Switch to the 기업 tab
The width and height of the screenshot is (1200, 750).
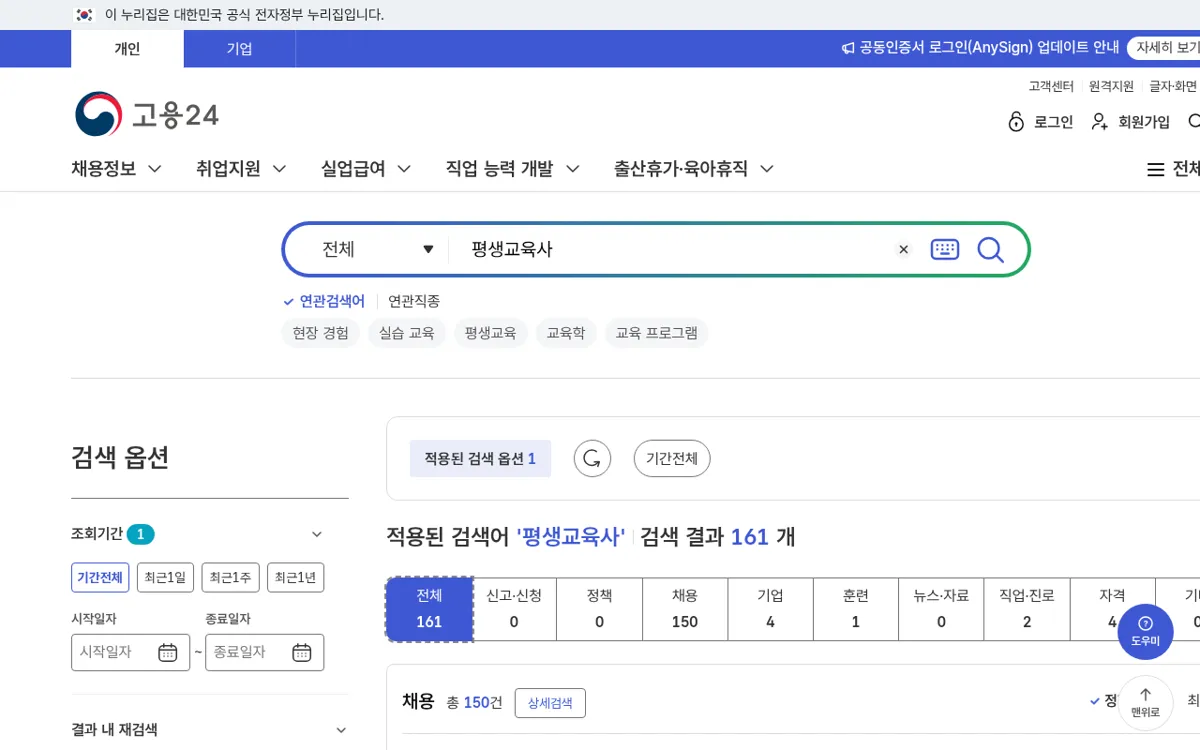click(239, 49)
